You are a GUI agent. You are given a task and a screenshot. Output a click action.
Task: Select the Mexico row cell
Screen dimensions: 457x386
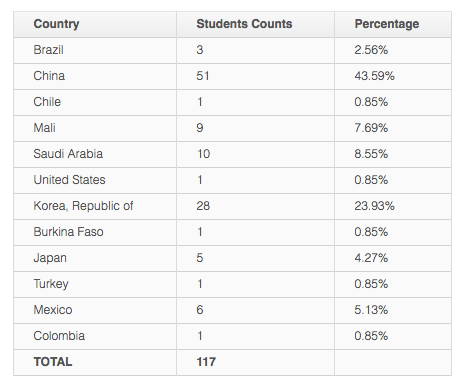tap(95, 310)
